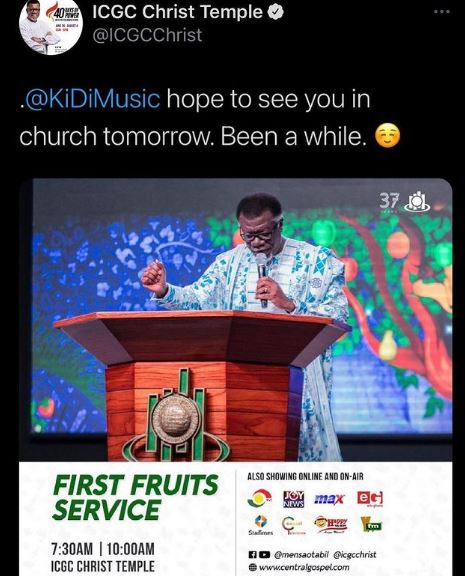The image size is (465, 576).
Task: Open the First Fruits Service image
Action: pos(235,377)
